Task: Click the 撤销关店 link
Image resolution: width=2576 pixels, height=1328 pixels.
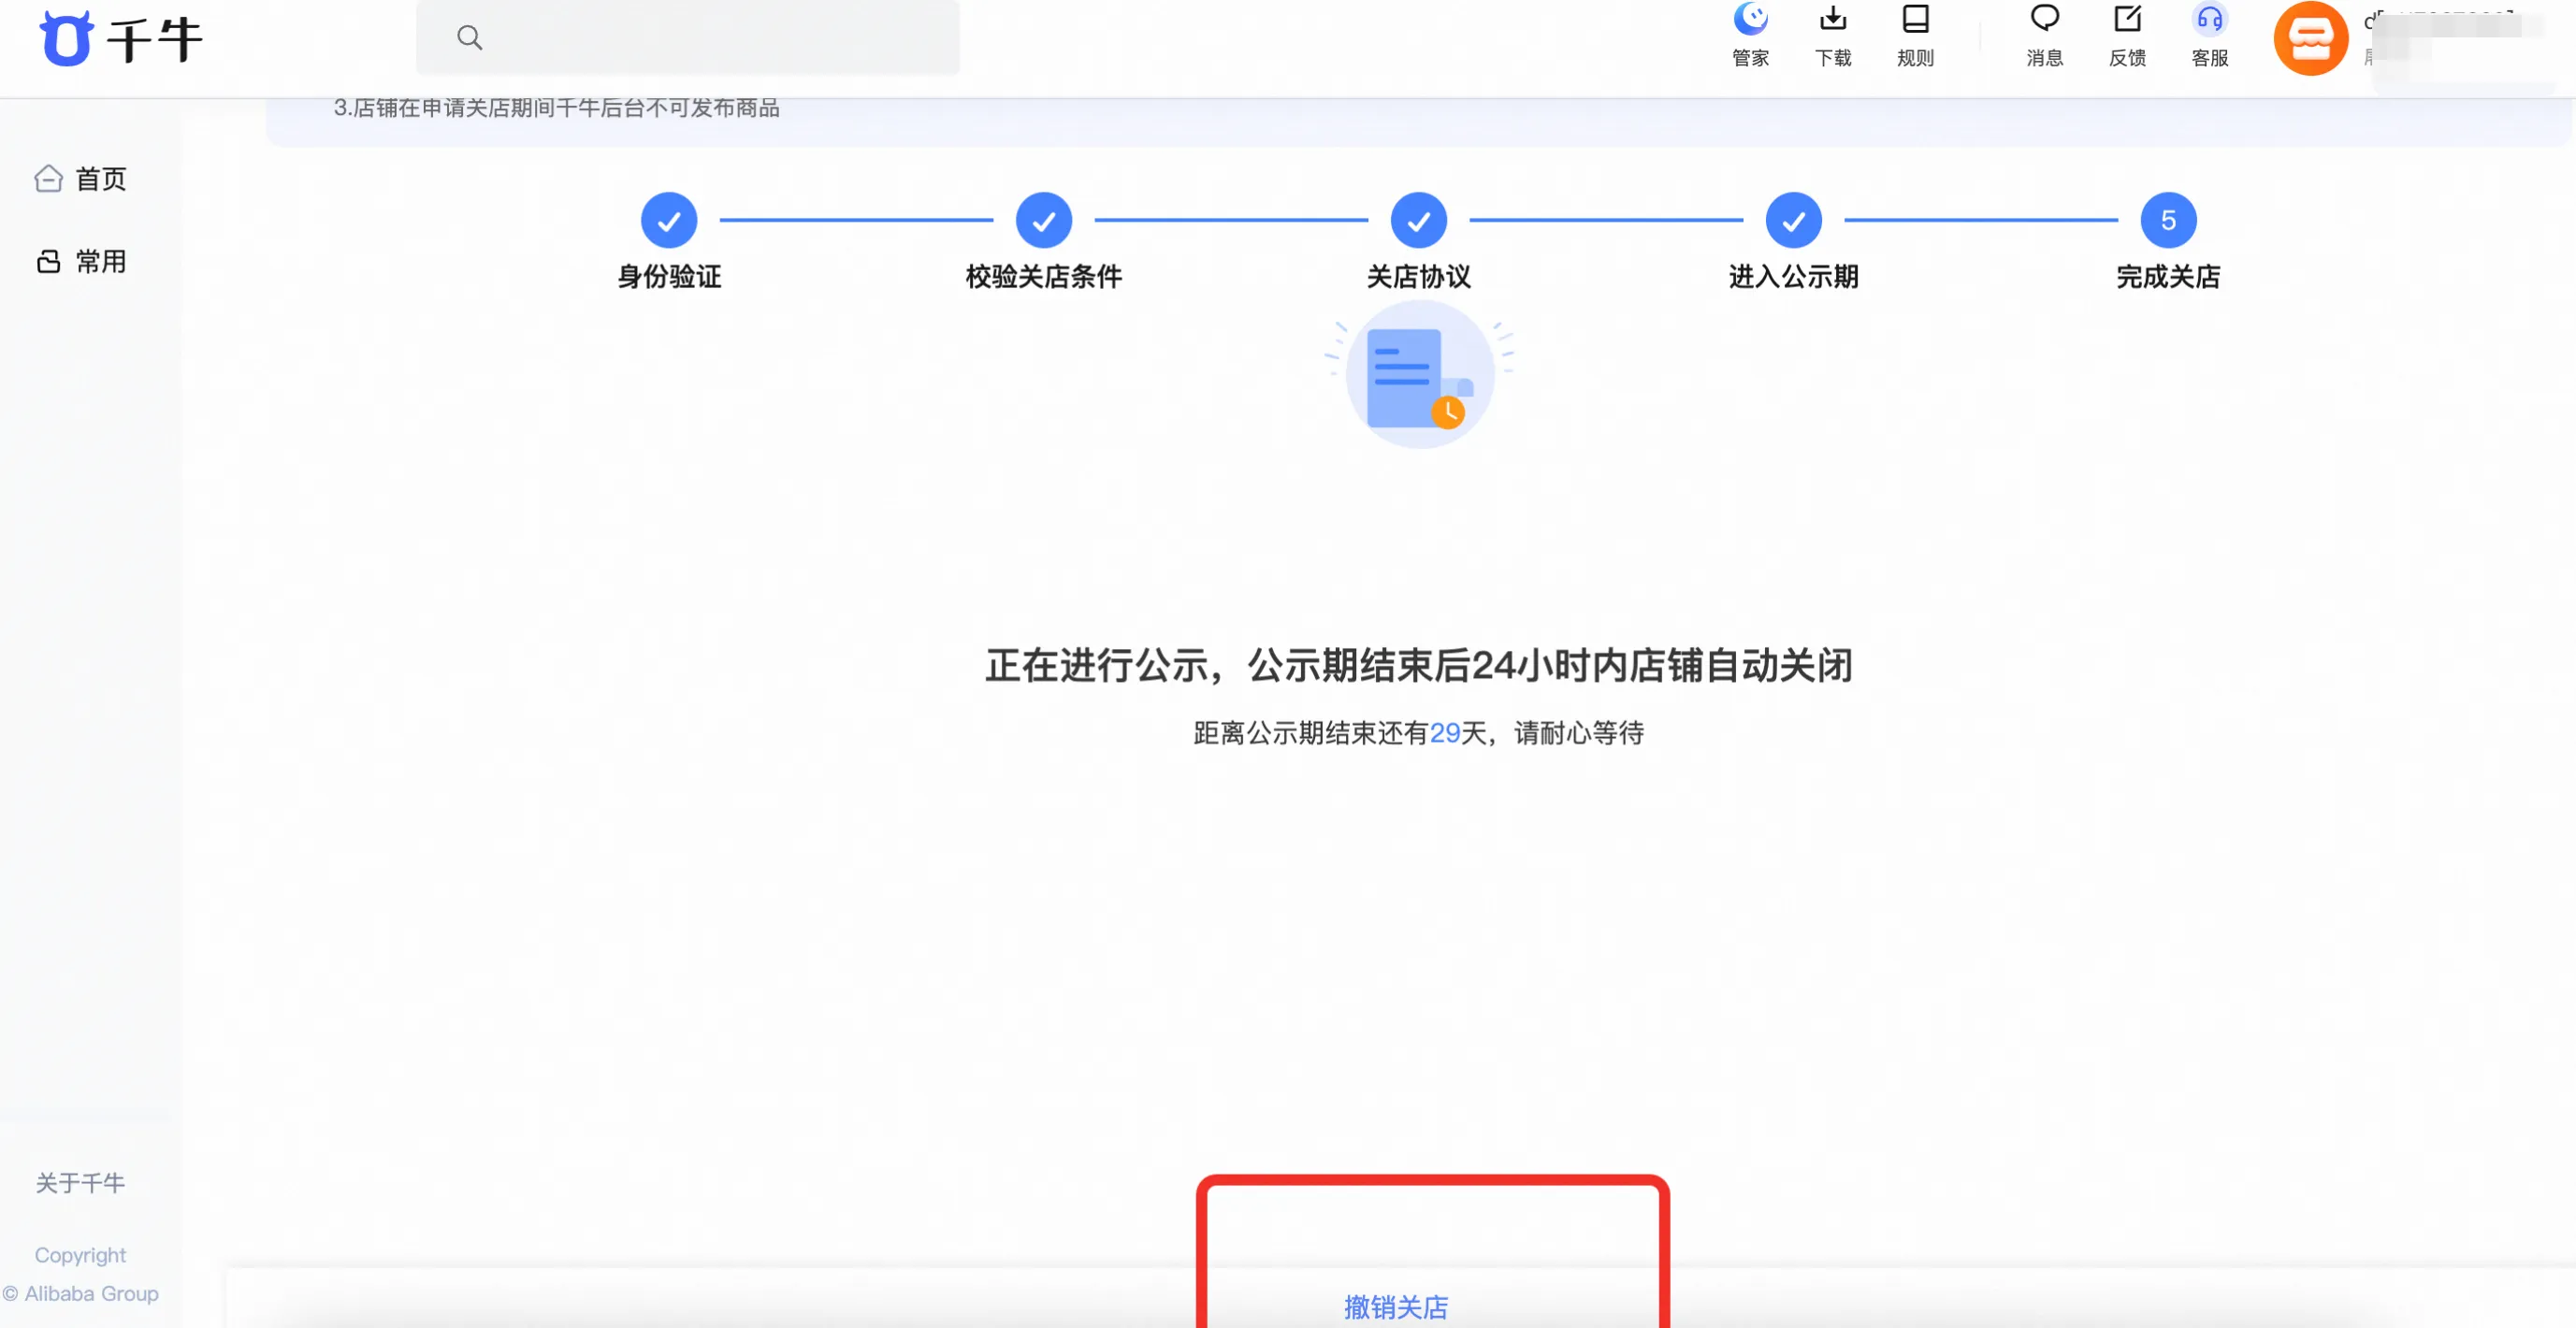Action: pos(1396,1307)
